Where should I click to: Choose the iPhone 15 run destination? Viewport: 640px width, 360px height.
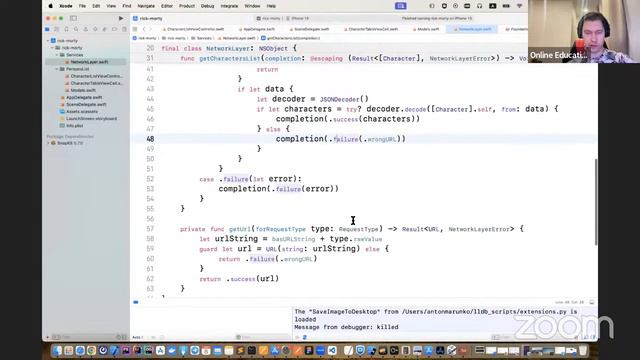coord(298,18)
